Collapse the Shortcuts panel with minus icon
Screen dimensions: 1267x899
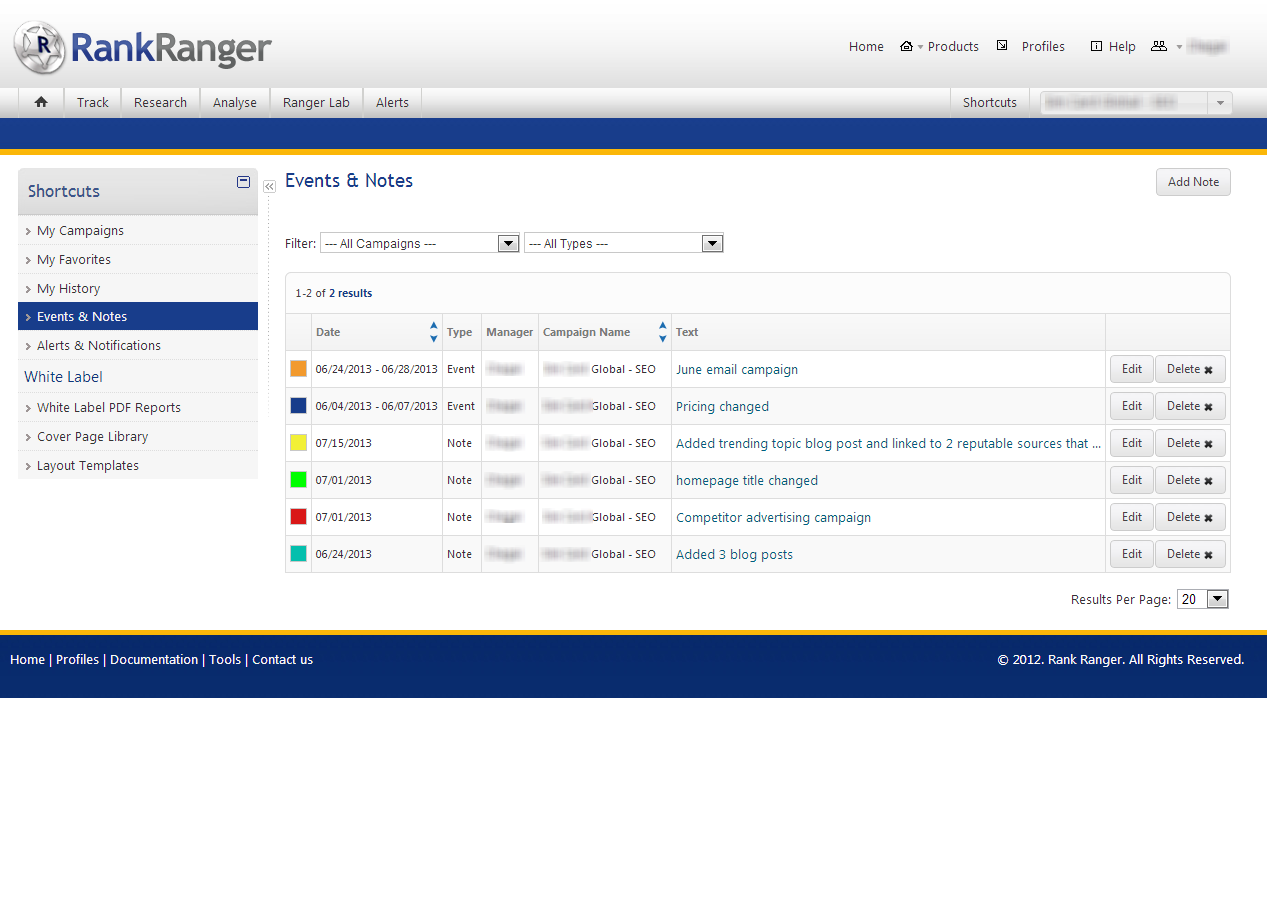click(243, 182)
